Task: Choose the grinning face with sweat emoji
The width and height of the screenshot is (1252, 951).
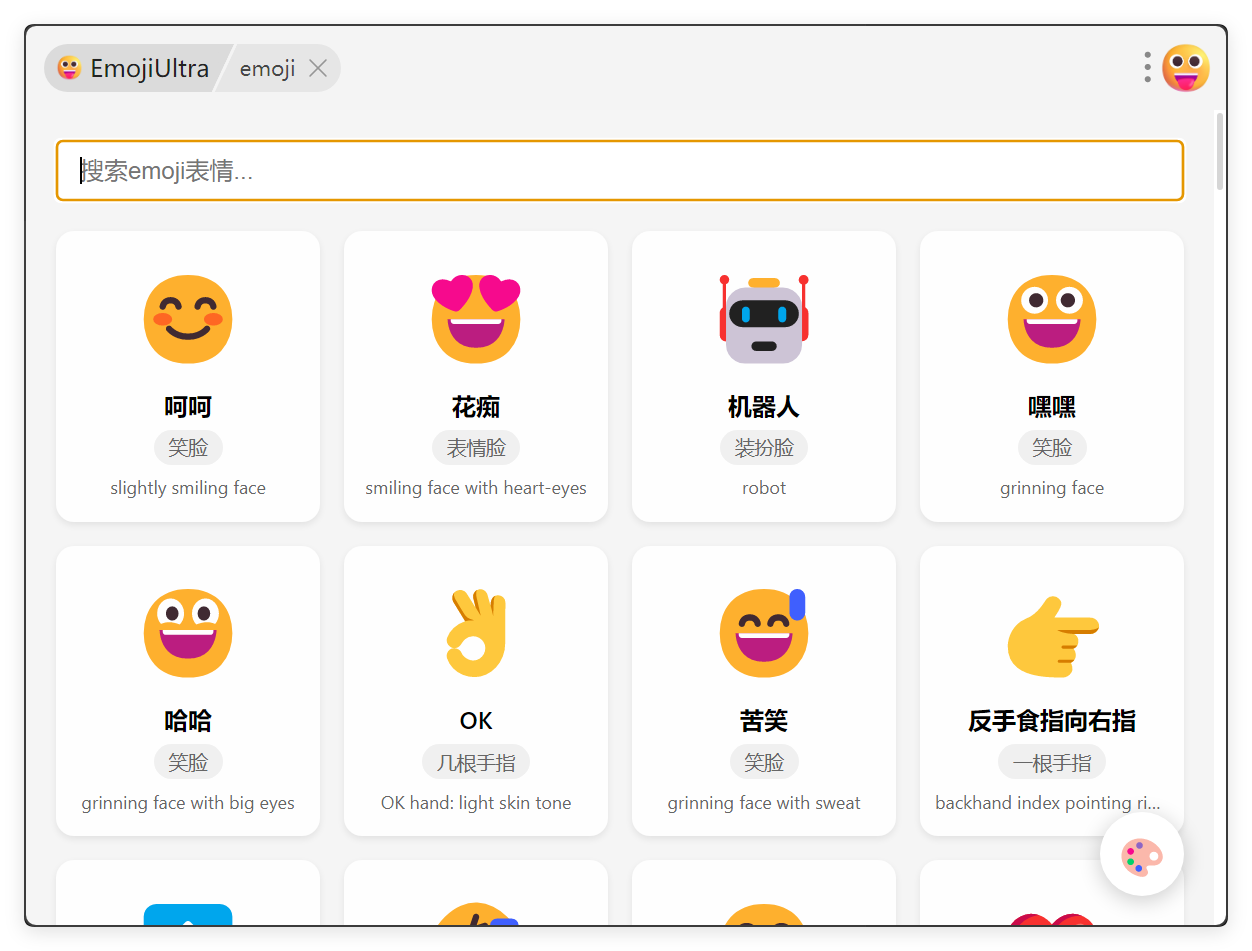Action: point(764,633)
